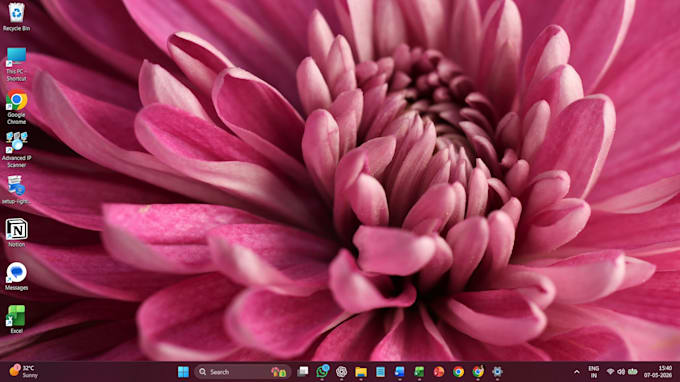Open the Chrome profile icon next to Settings
Screen dimensions: 680x382
[x=478, y=372]
